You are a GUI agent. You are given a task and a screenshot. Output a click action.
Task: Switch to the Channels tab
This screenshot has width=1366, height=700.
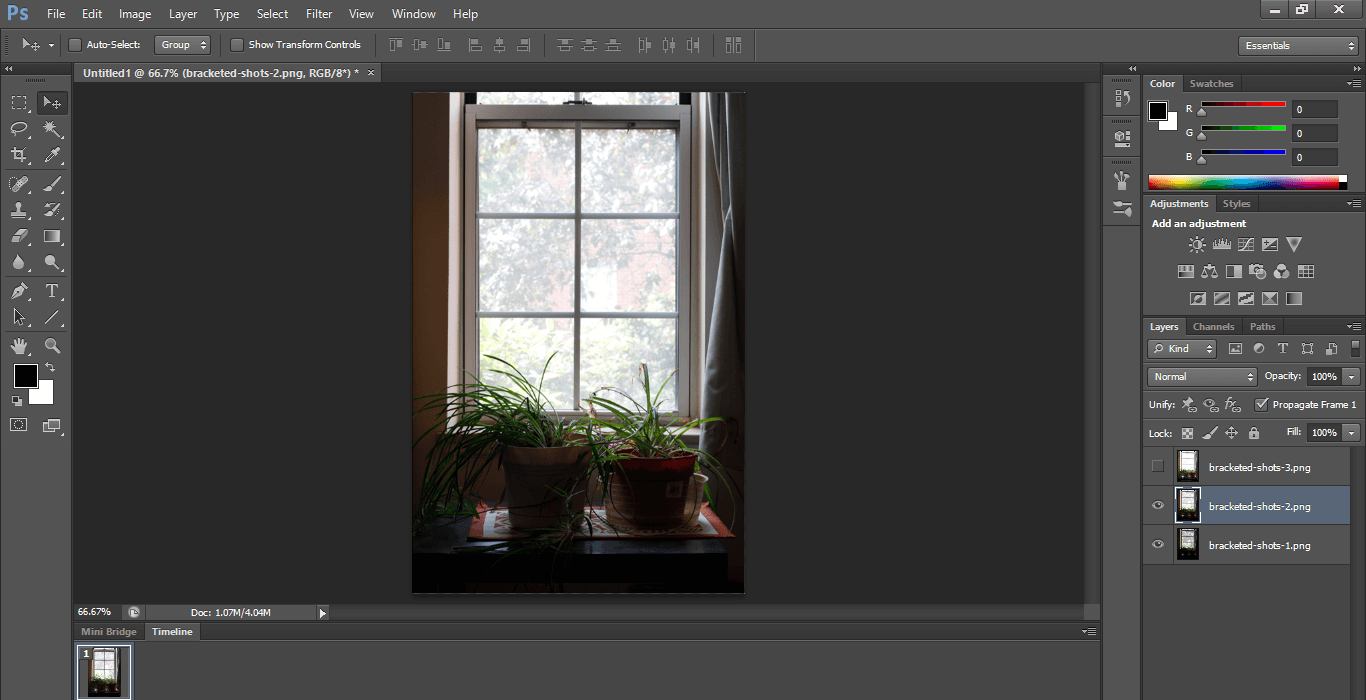click(1213, 327)
